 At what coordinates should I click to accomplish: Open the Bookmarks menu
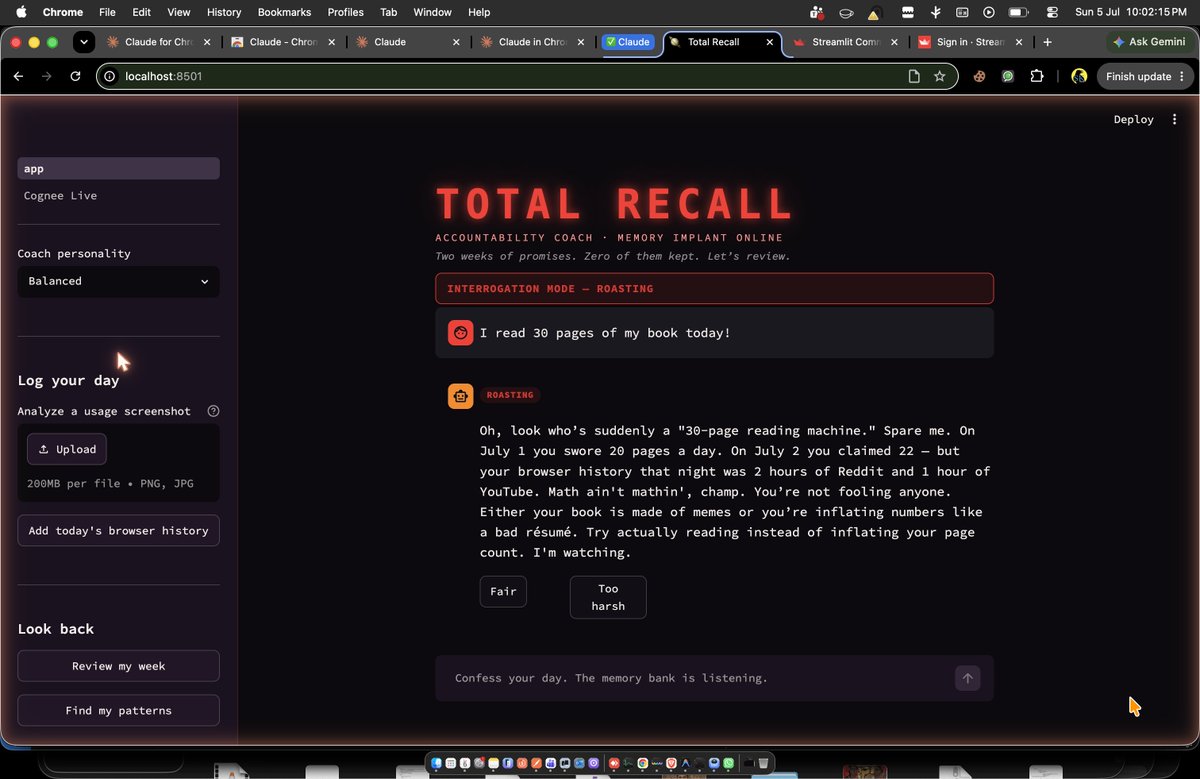tap(285, 12)
